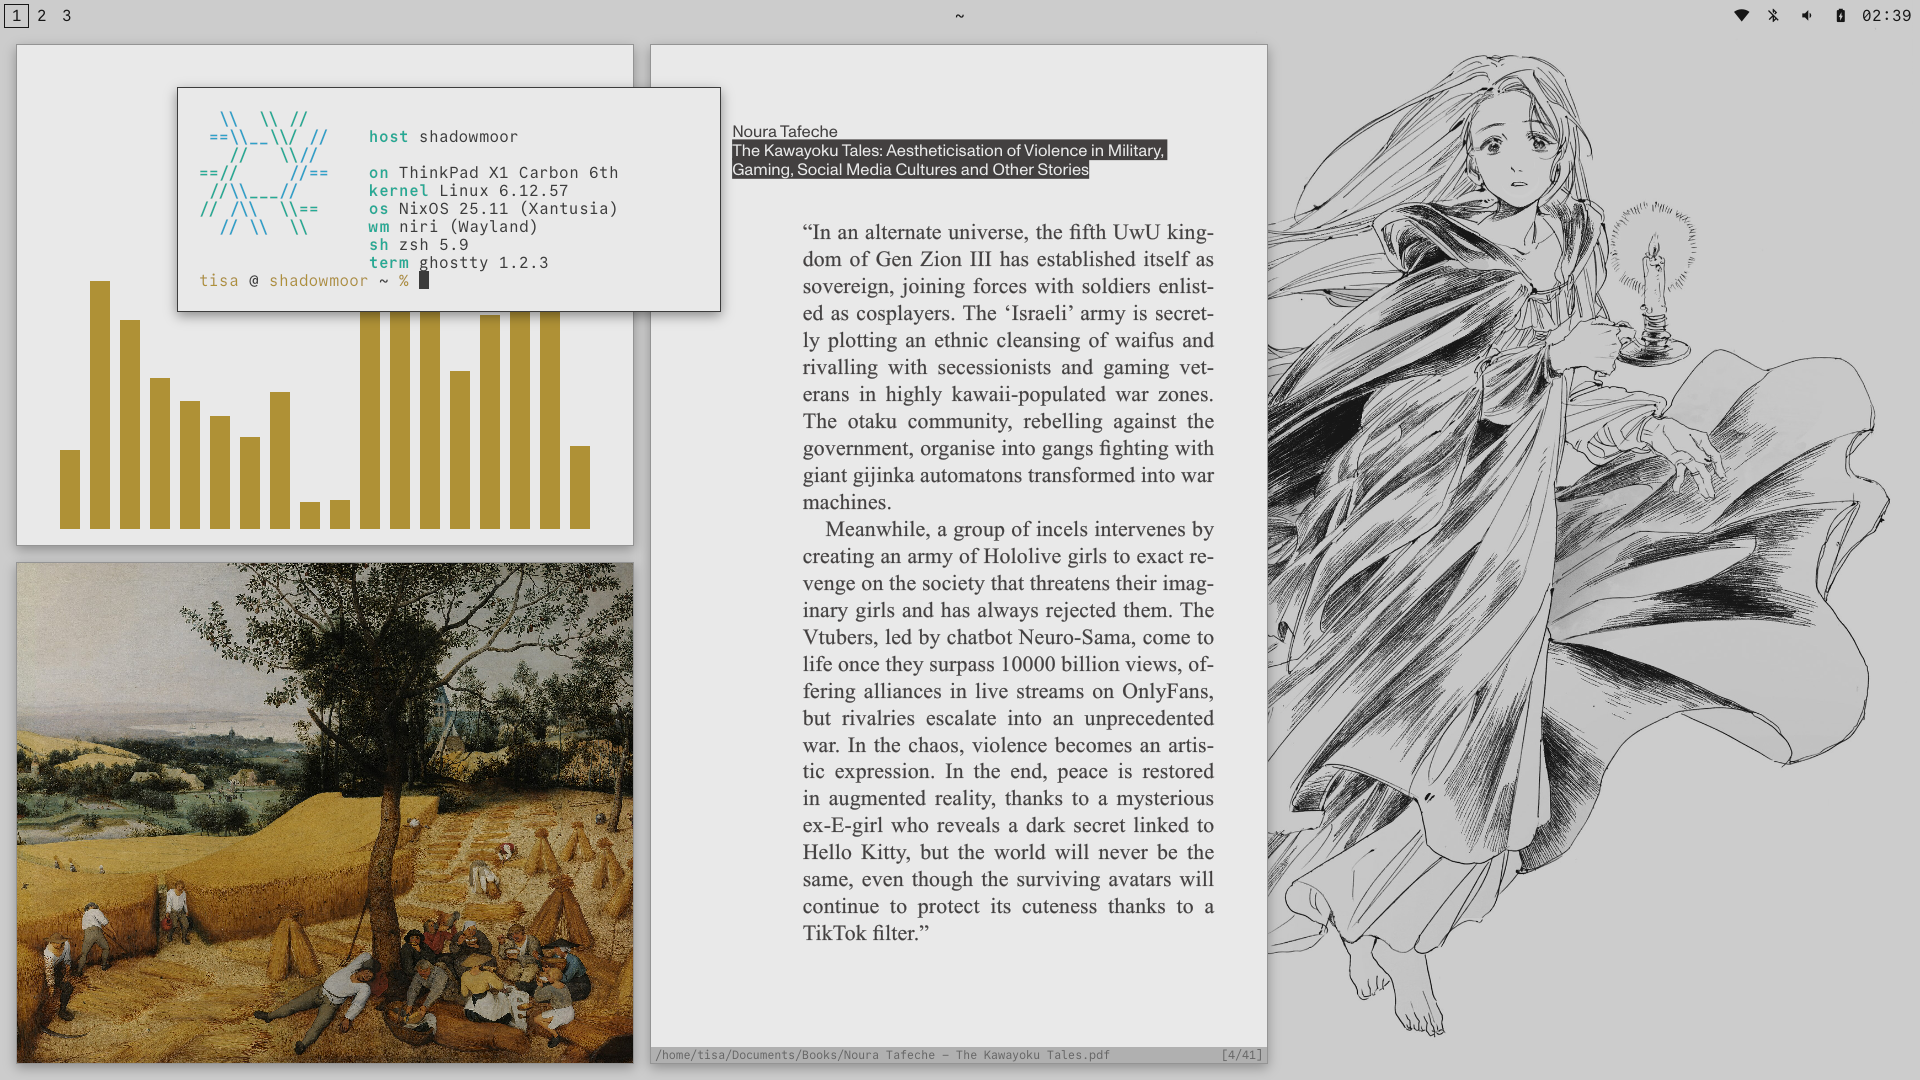Click the page indicator [4/41]
This screenshot has width=1920, height=1080.
(1241, 1055)
